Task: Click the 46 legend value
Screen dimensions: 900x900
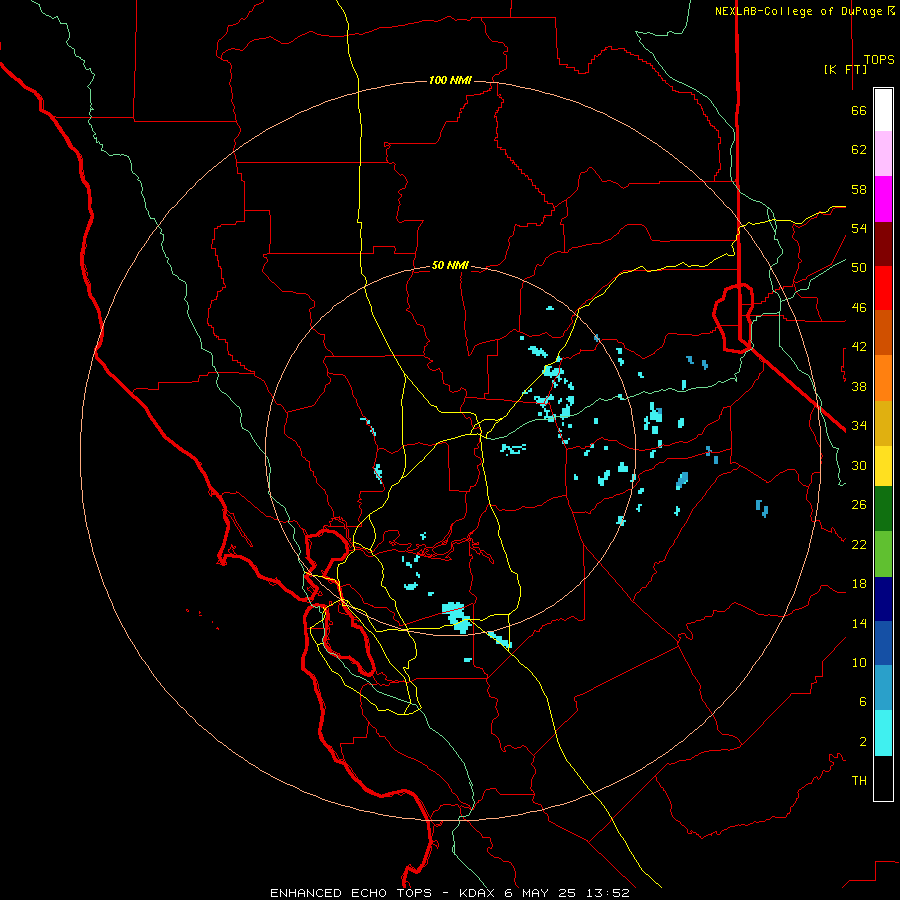Action: click(x=859, y=308)
